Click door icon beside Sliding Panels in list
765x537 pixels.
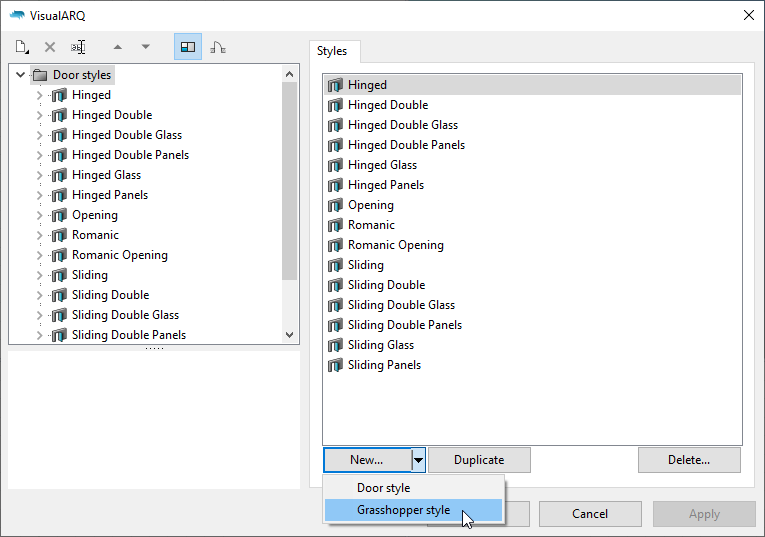pos(335,365)
